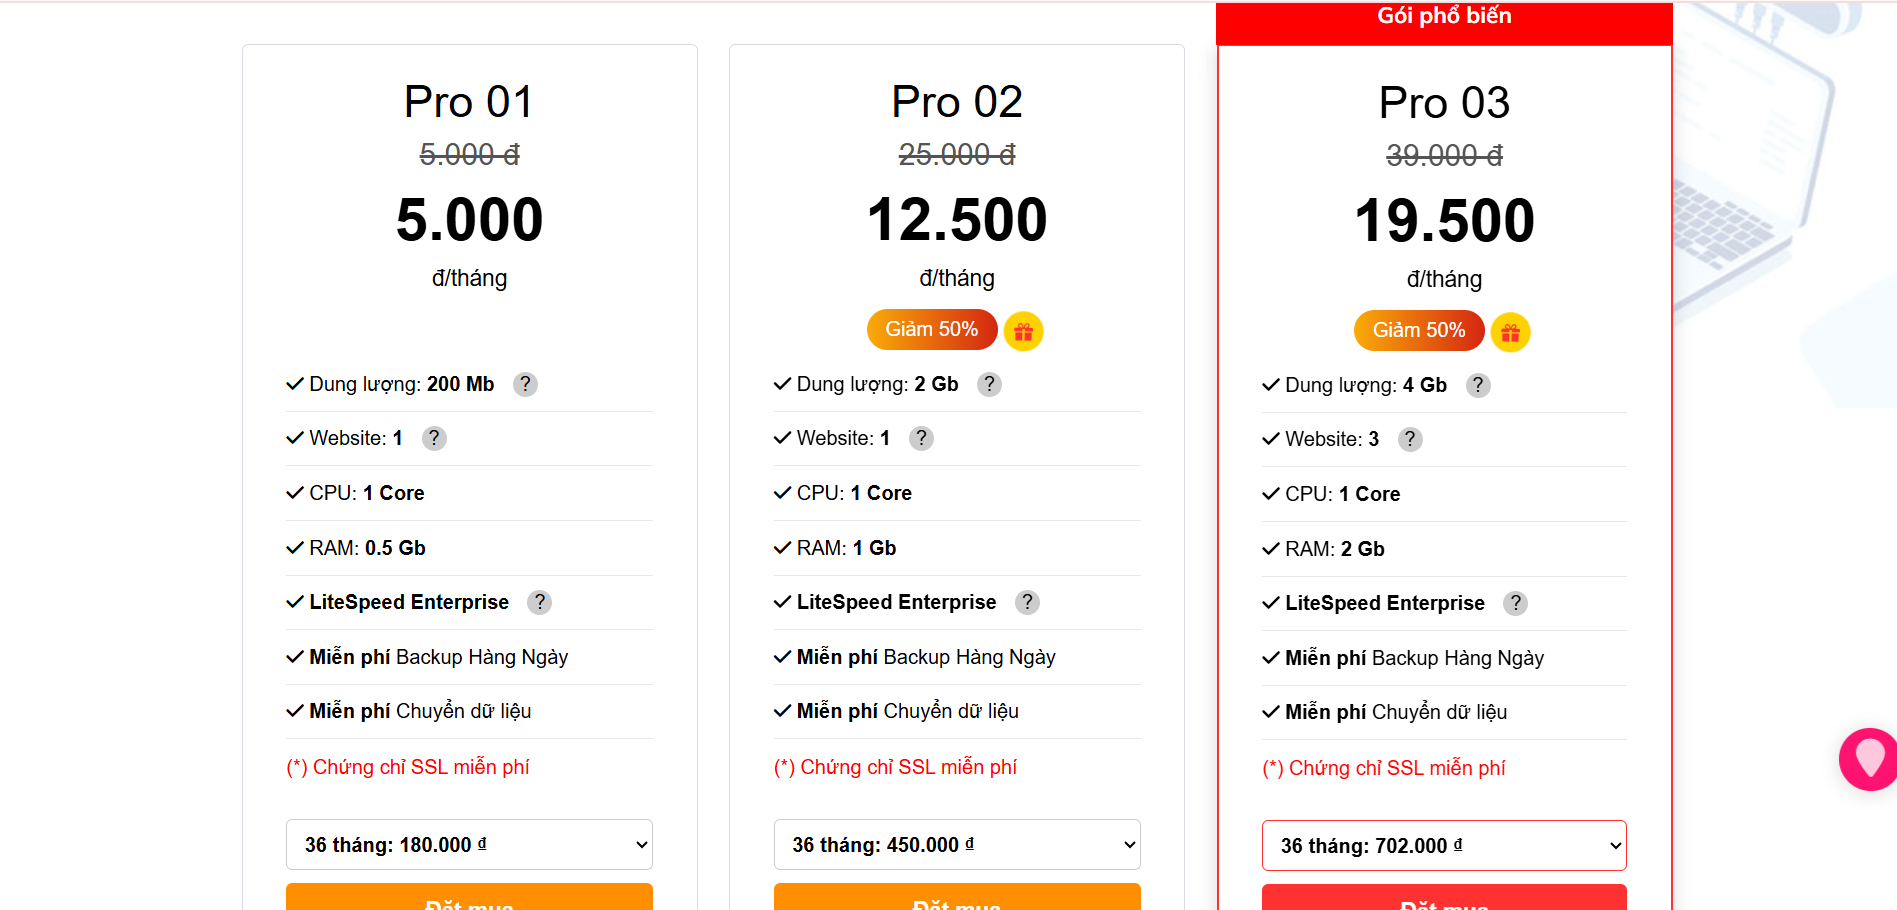Click help icon beside Pro 01 LiteSpeed Enterprise
Image resolution: width=1897 pixels, height=910 pixels.
pyautogui.click(x=540, y=602)
